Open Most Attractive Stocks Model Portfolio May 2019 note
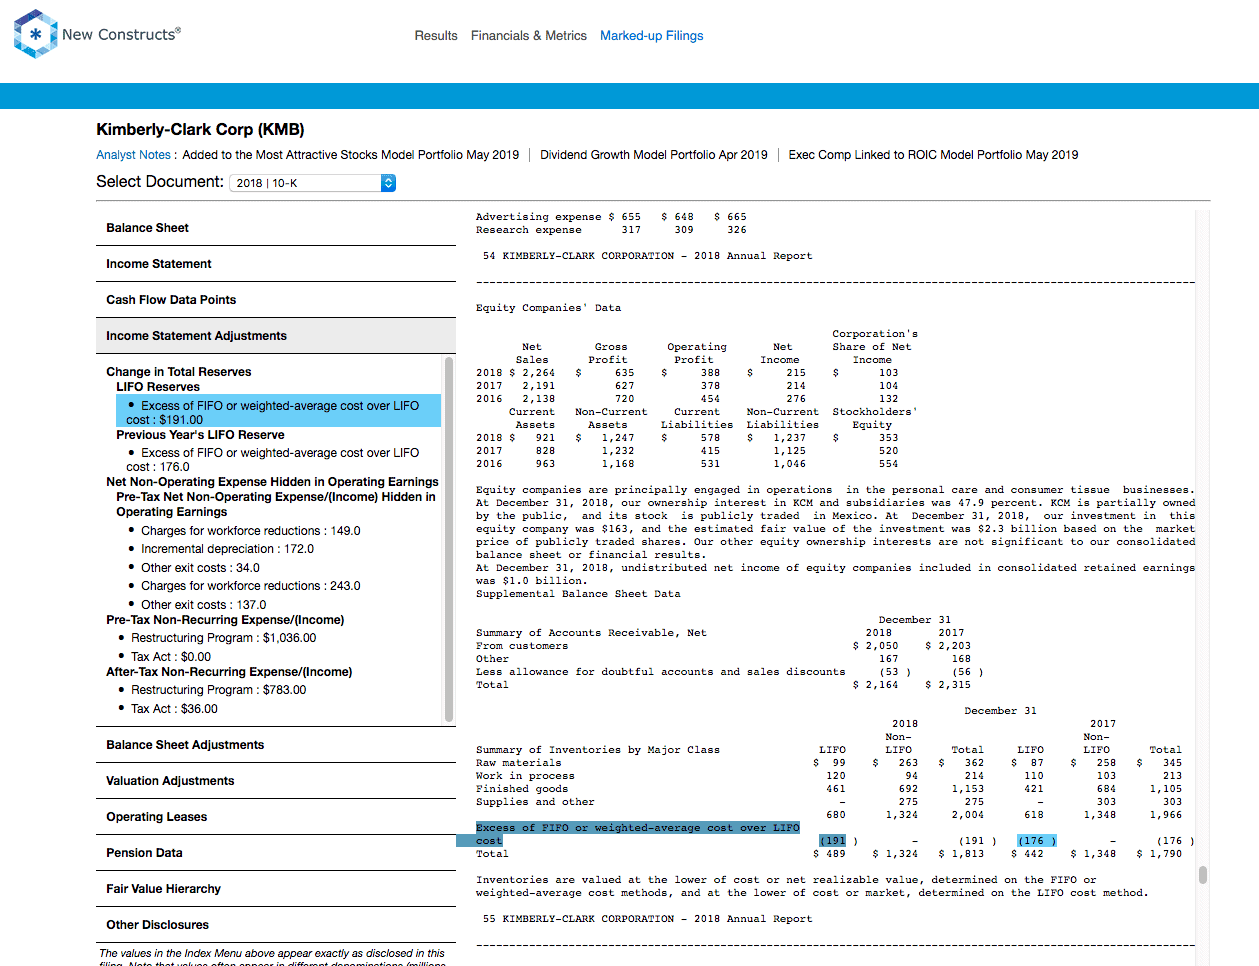 pos(351,155)
